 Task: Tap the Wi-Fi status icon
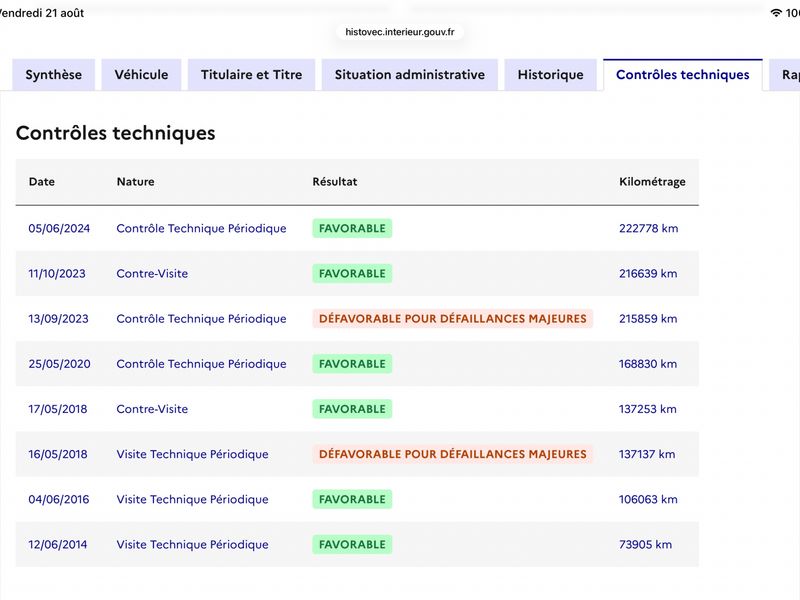(776, 13)
